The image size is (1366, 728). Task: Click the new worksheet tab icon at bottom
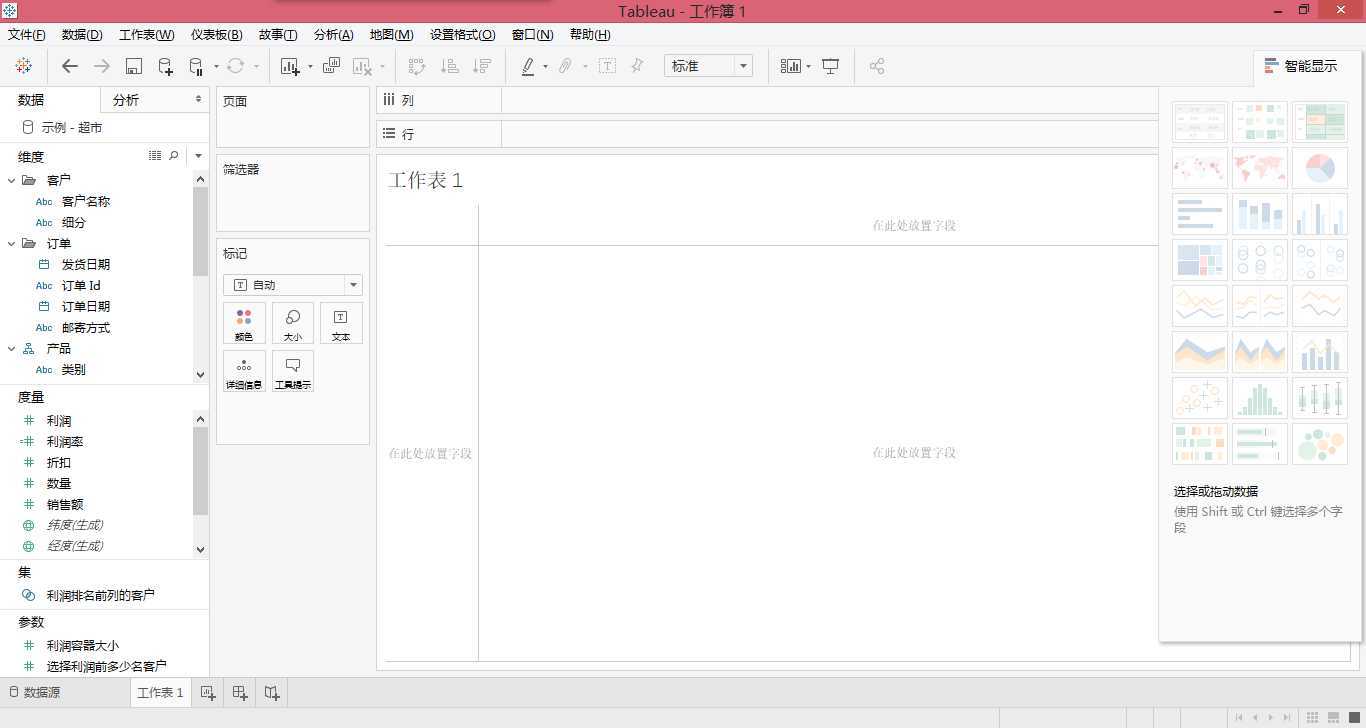pos(208,692)
